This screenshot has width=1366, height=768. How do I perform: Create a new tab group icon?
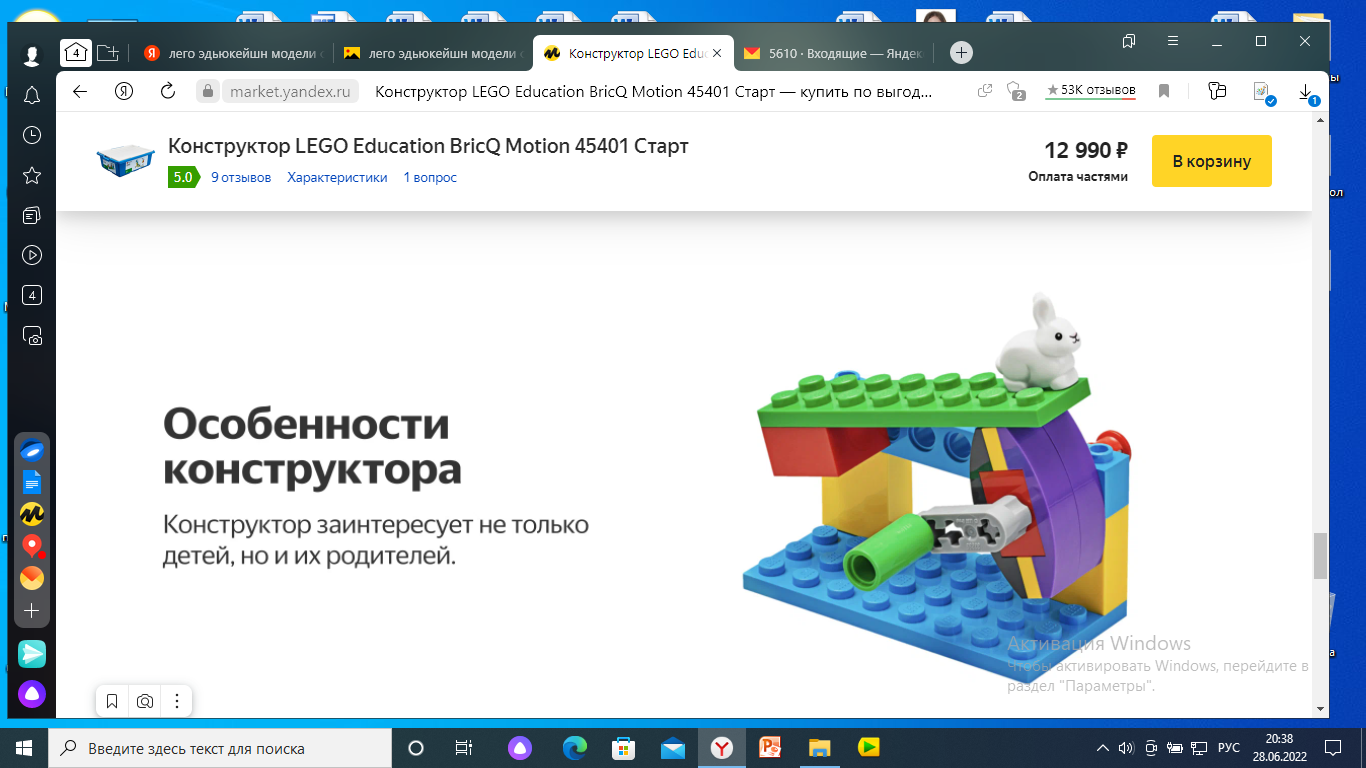pos(108,53)
